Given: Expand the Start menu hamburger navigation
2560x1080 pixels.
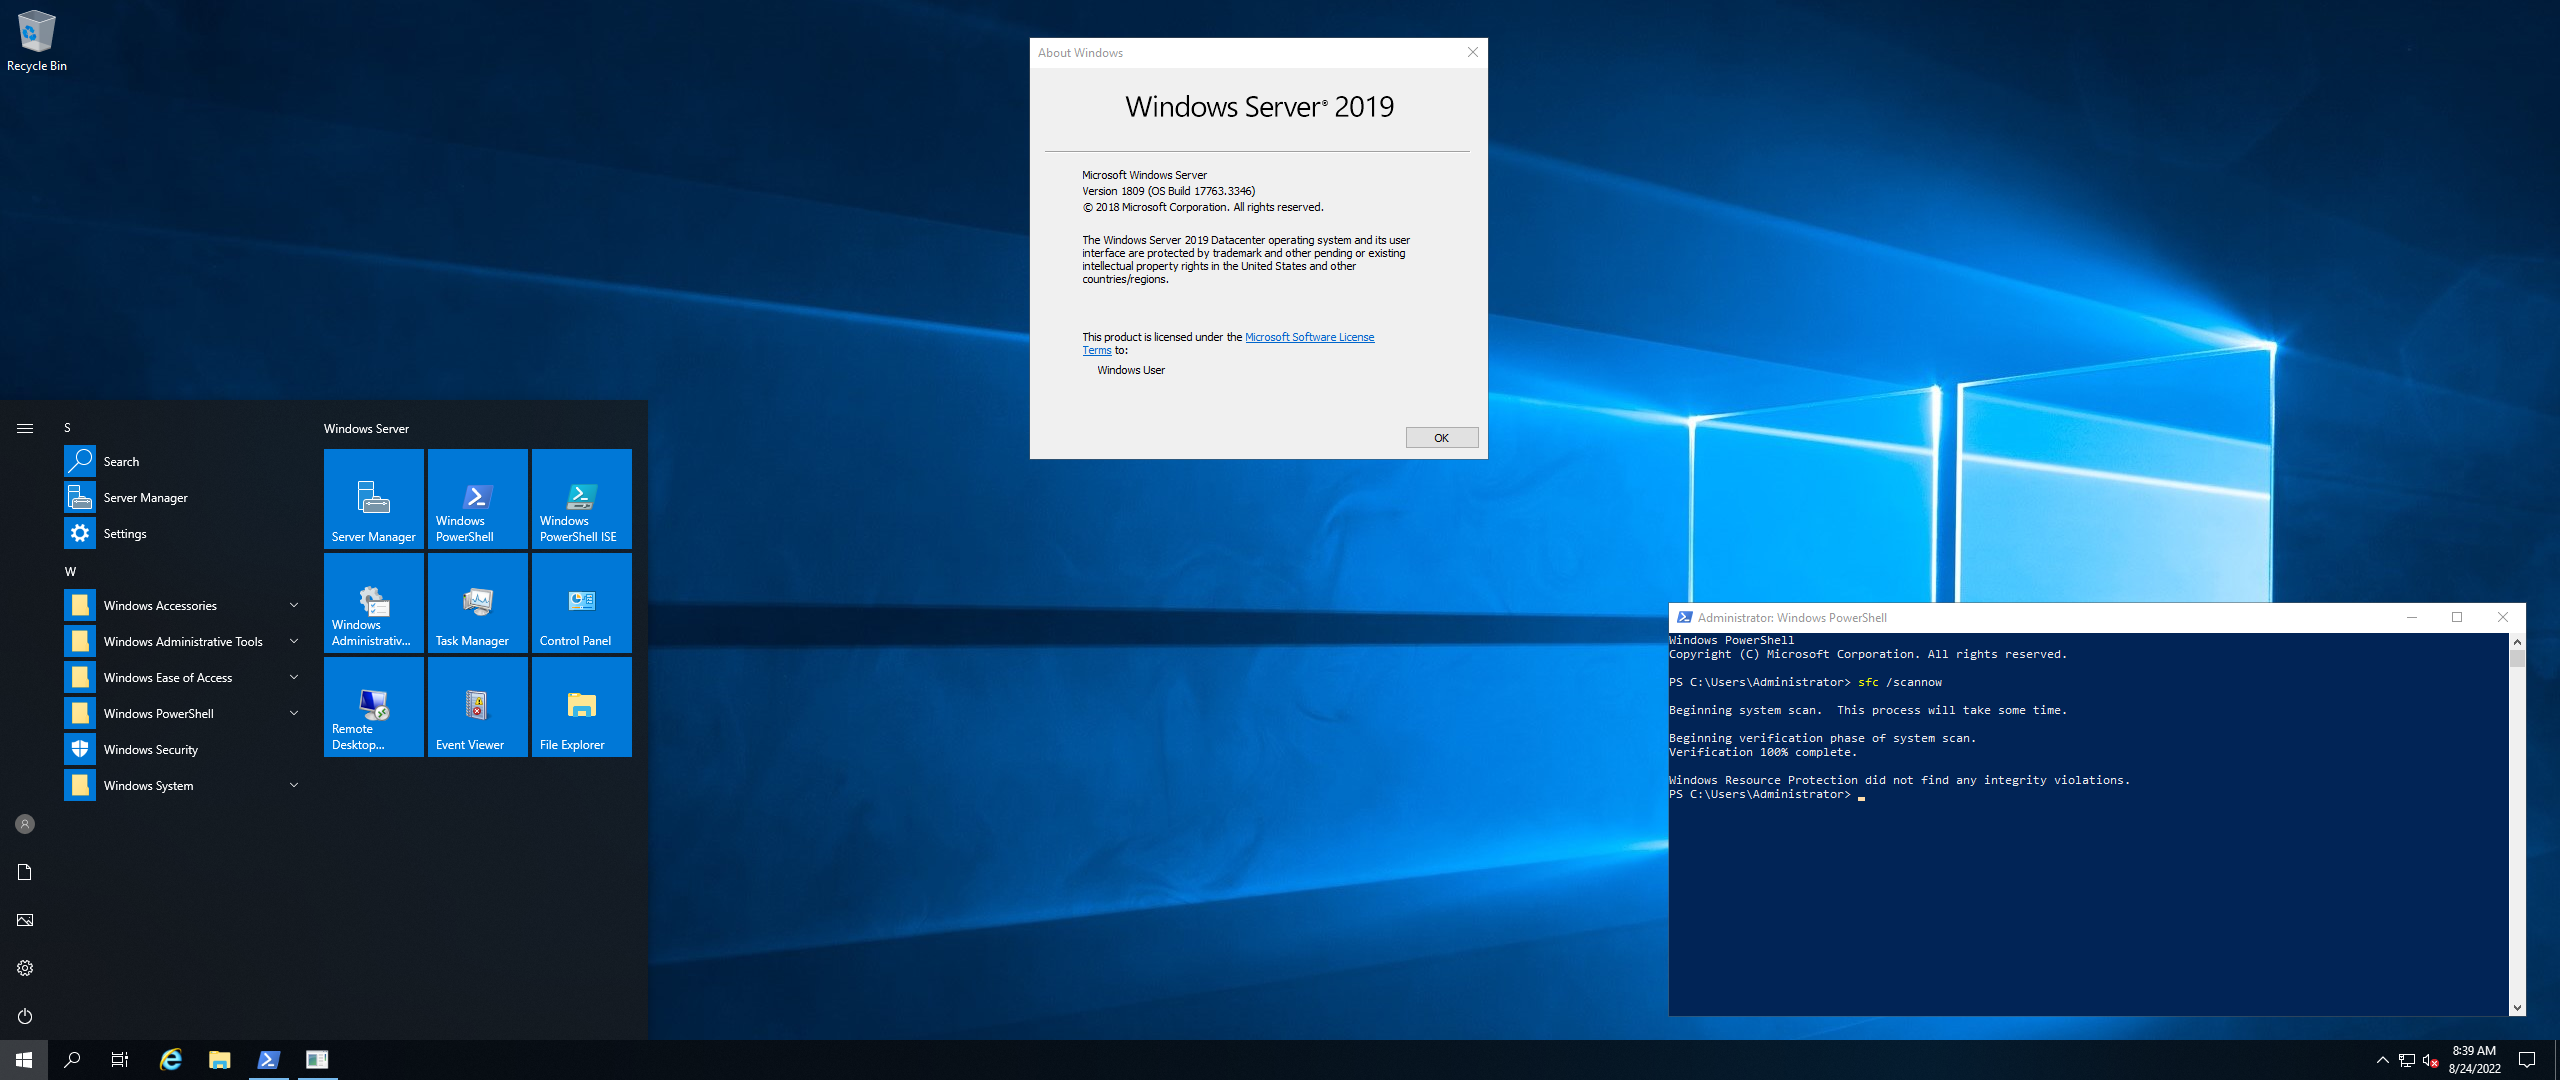Looking at the screenshot, I should [x=25, y=428].
